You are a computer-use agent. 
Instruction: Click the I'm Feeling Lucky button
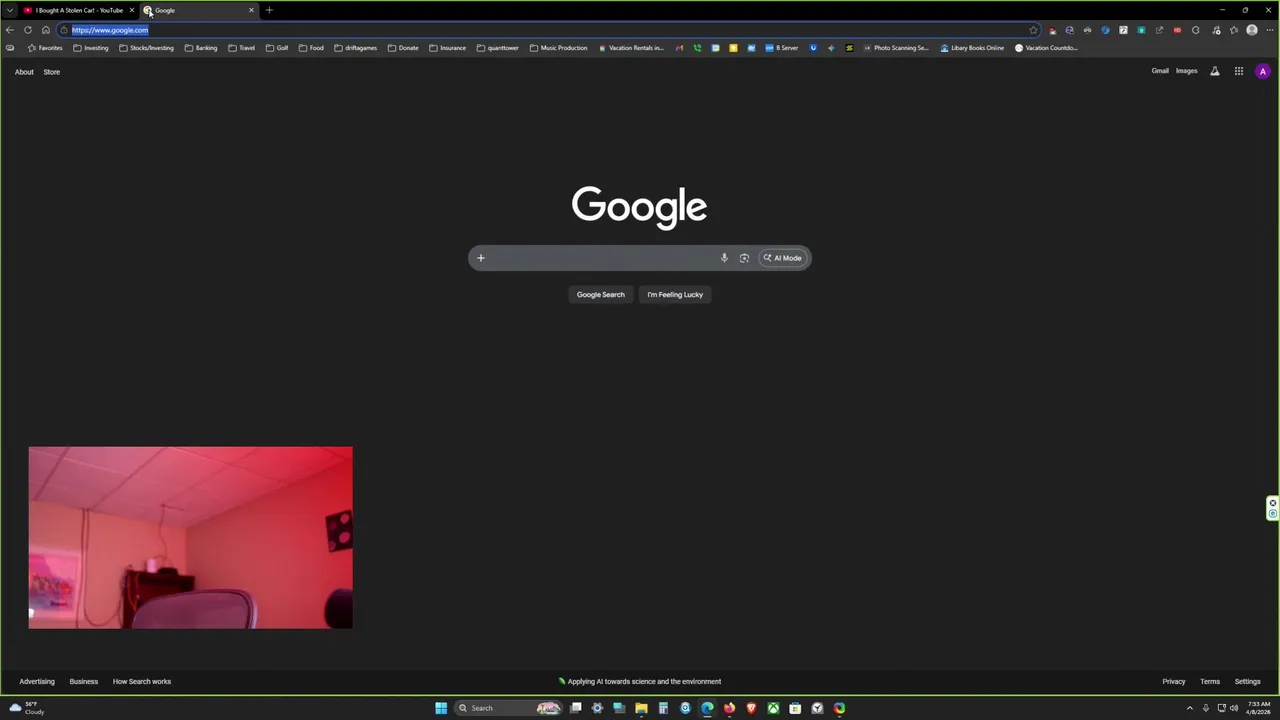(675, 294)
